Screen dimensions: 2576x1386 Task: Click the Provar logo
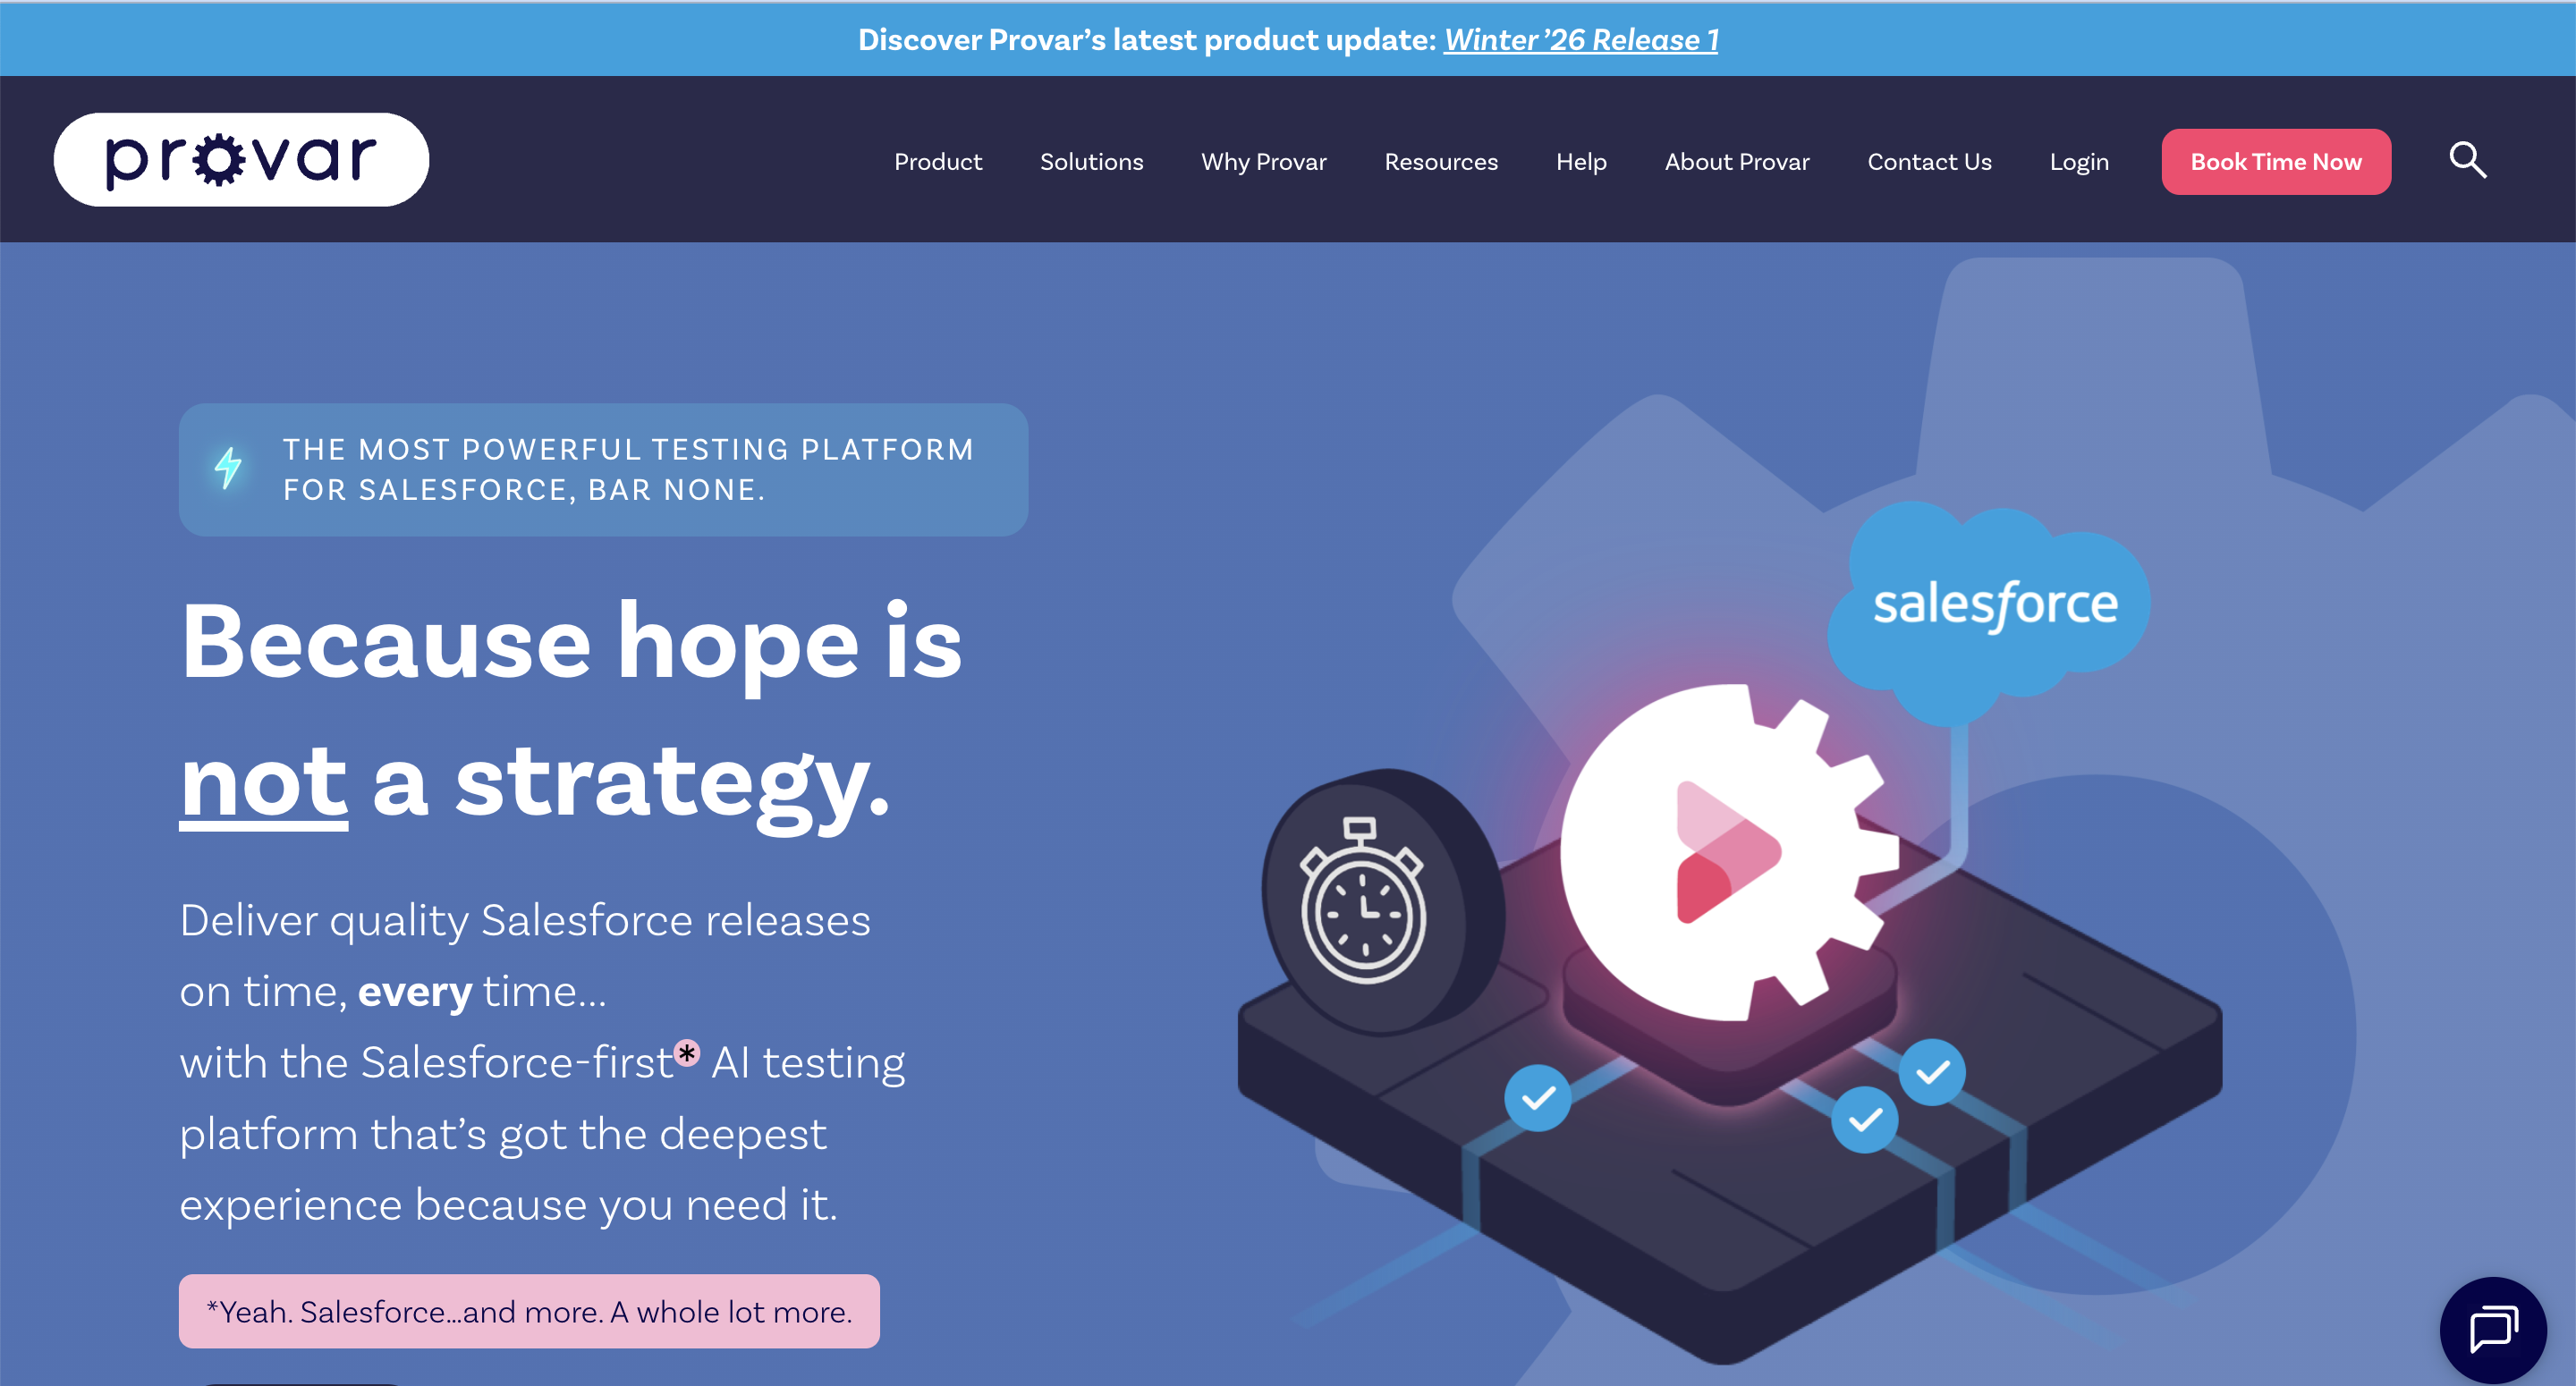(x=241, y=160)
